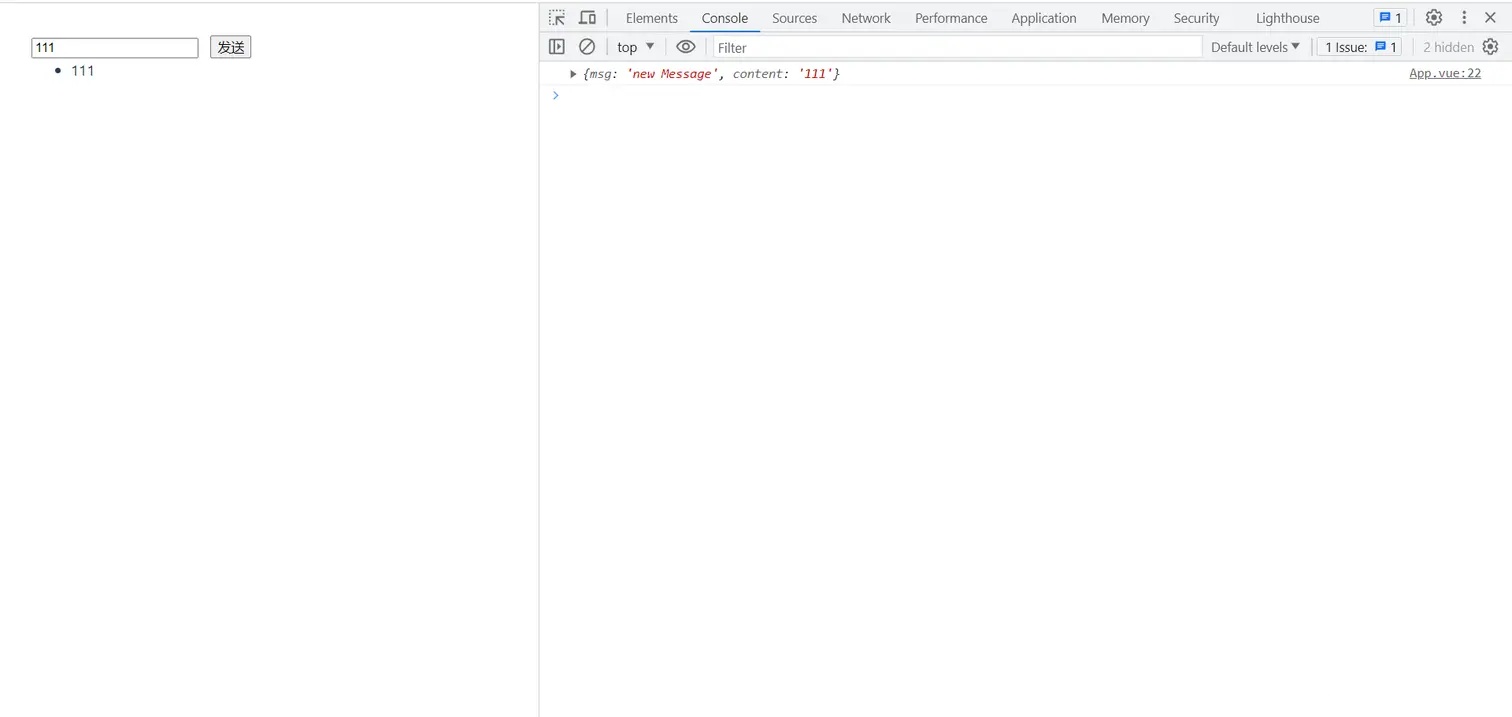Image resolution: width=1512 pixels, height=717 pixels.
Task: Click the messages badge icon showing 1
Action: 1390,18
